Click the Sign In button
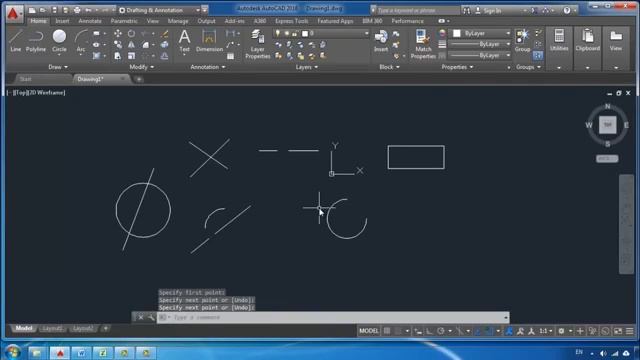Image resolution: width=640 pixels, height=360 pixels. 489,11
